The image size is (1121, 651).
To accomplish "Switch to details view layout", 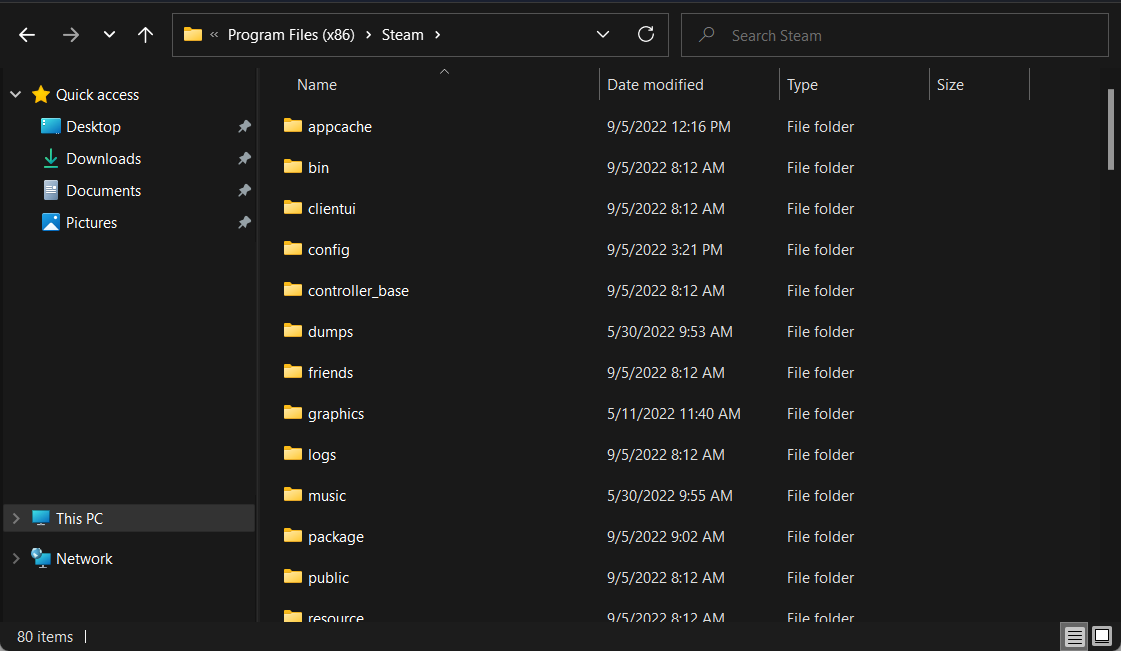I will 1074,636.
